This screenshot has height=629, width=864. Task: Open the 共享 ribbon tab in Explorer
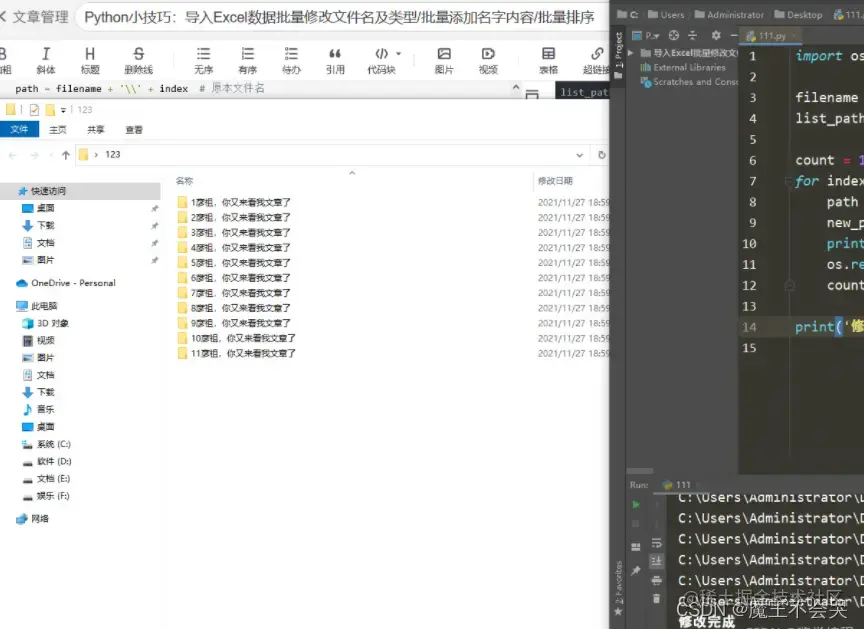[95, 129]
